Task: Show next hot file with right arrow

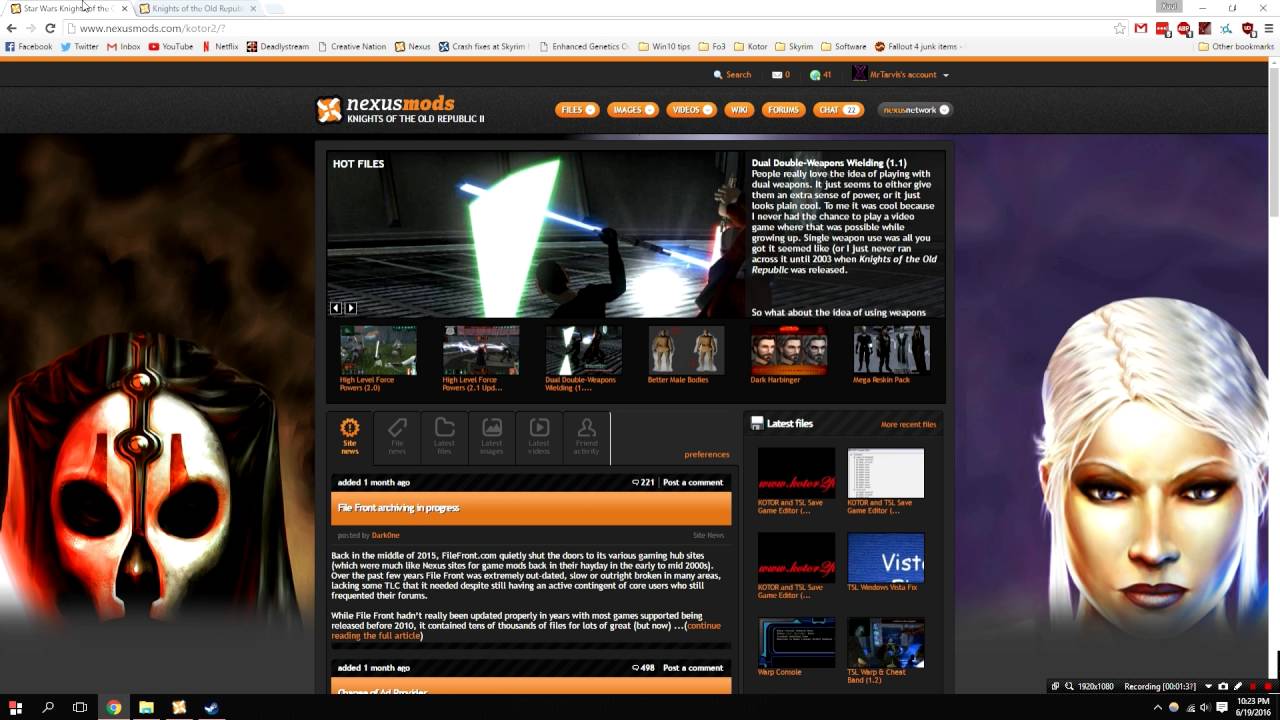Action: coord(350,308)
